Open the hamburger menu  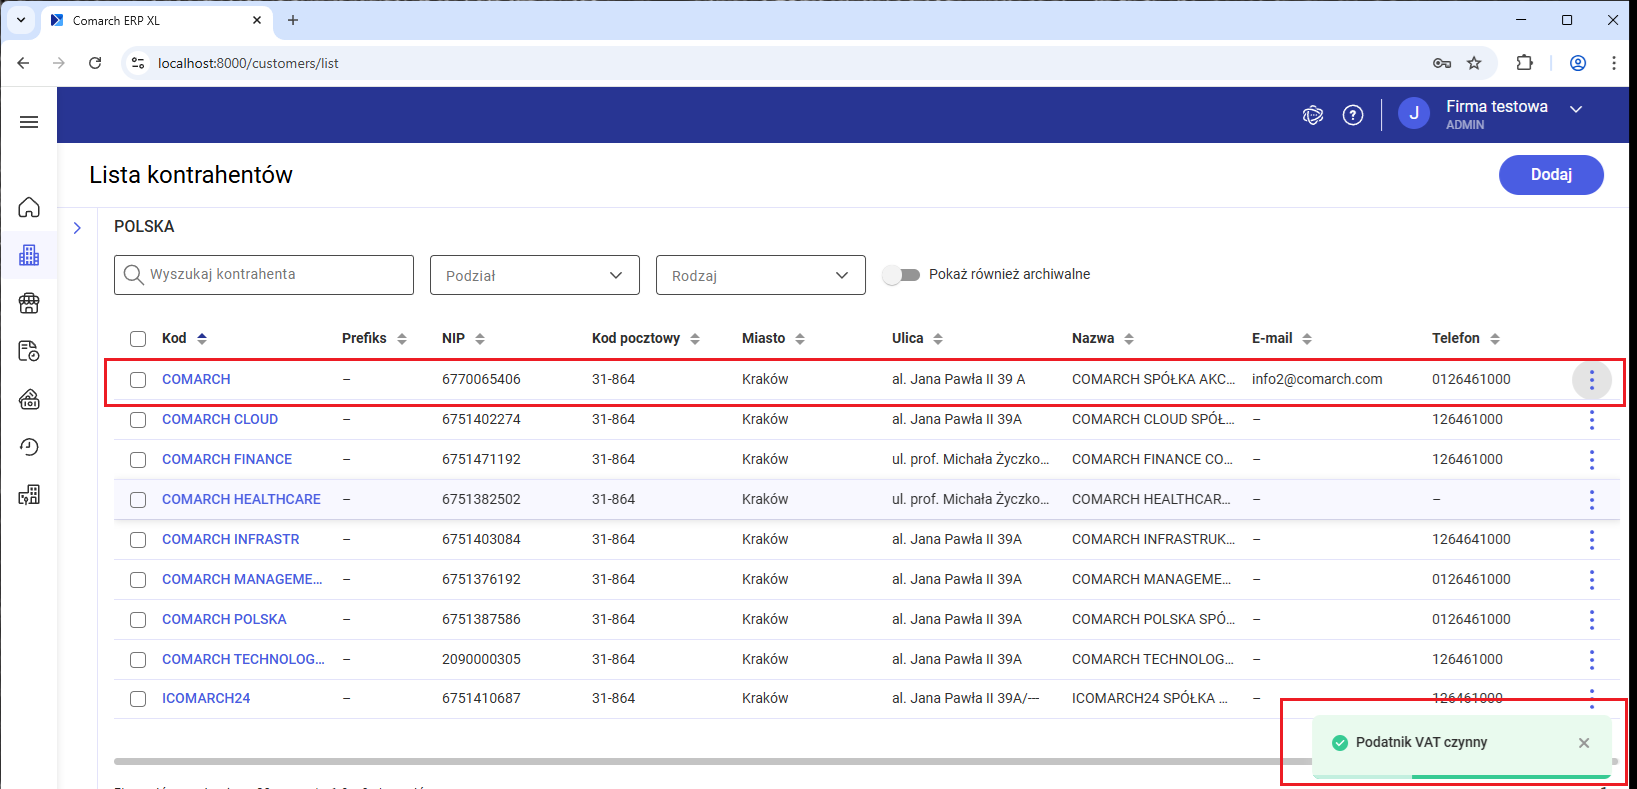[29, 122]
